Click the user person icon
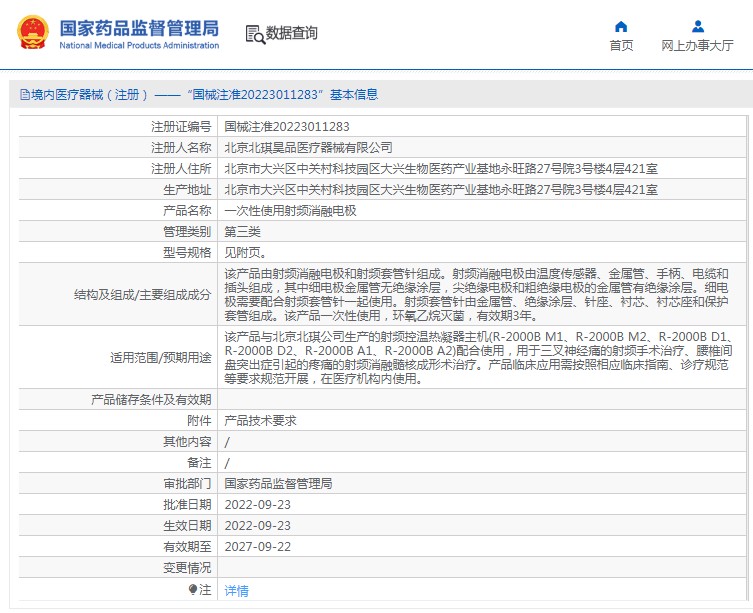 point(698,26)
